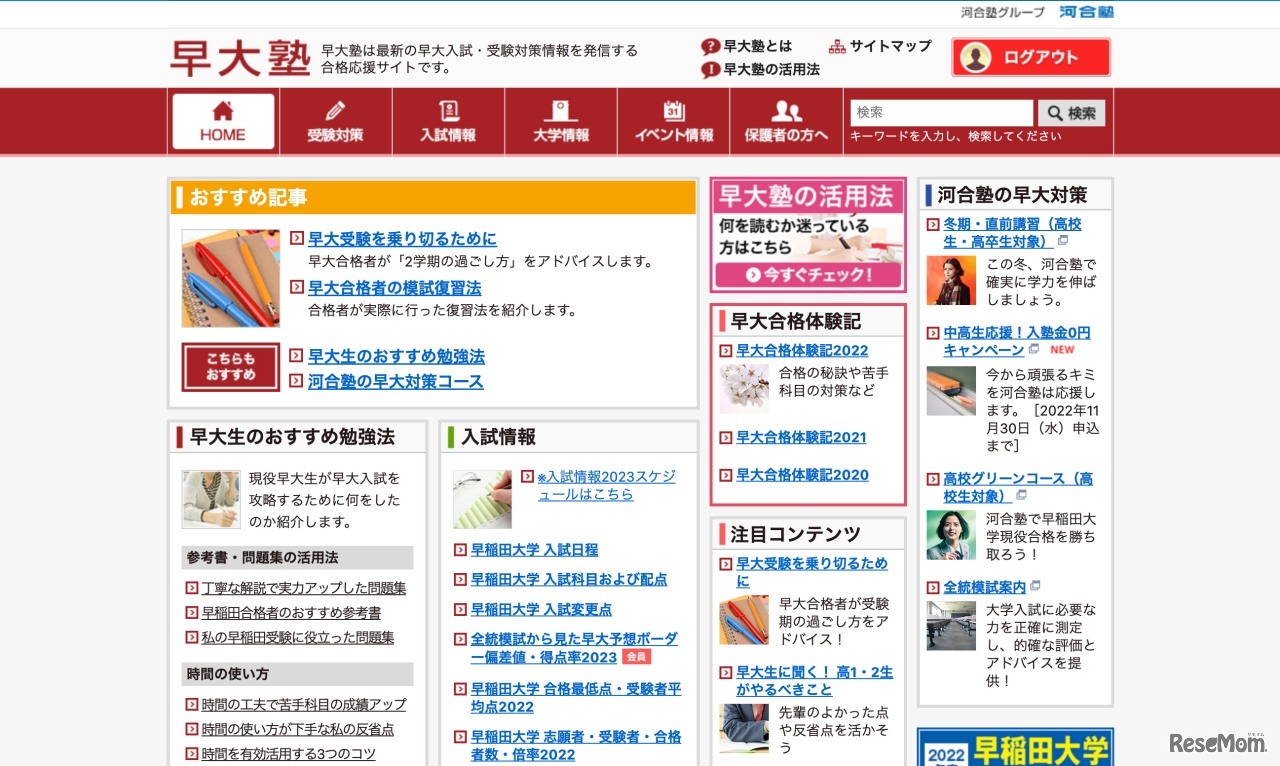1280x766 pixels.
Task: Click the pens thumbnail in 注目コンテンツ
Action: 744,620
